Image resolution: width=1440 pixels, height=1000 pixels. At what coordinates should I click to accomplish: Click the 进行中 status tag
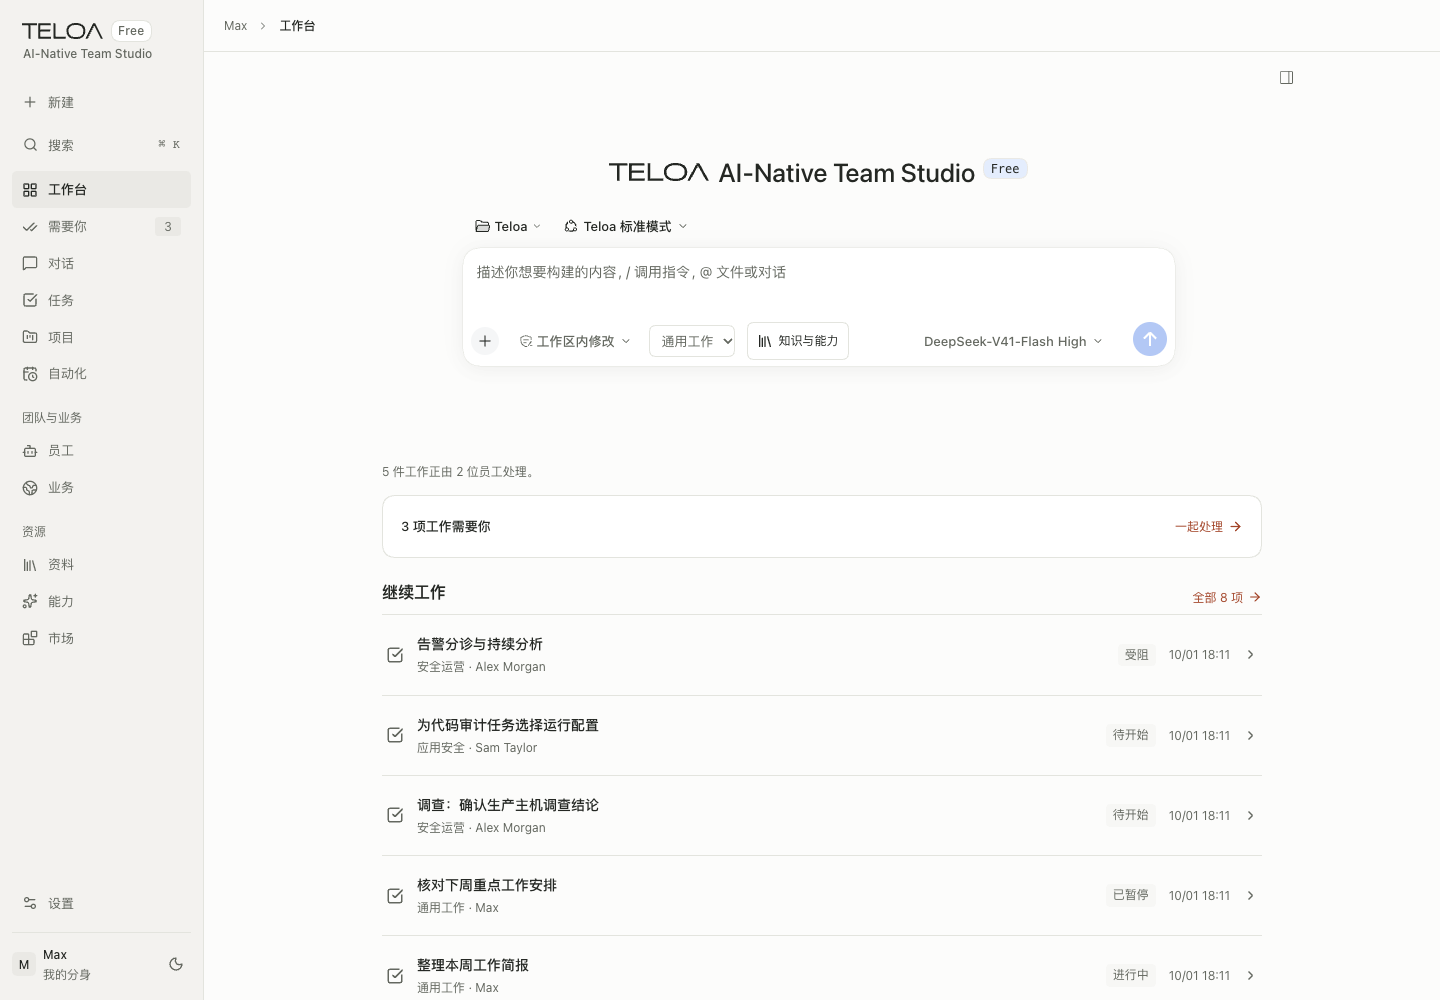(1130, 975)
